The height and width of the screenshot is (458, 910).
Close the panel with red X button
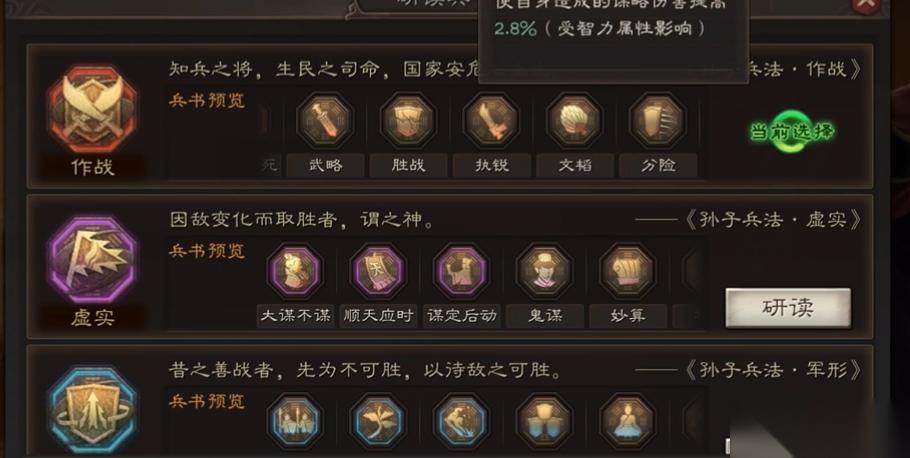[x=866, y=5]
